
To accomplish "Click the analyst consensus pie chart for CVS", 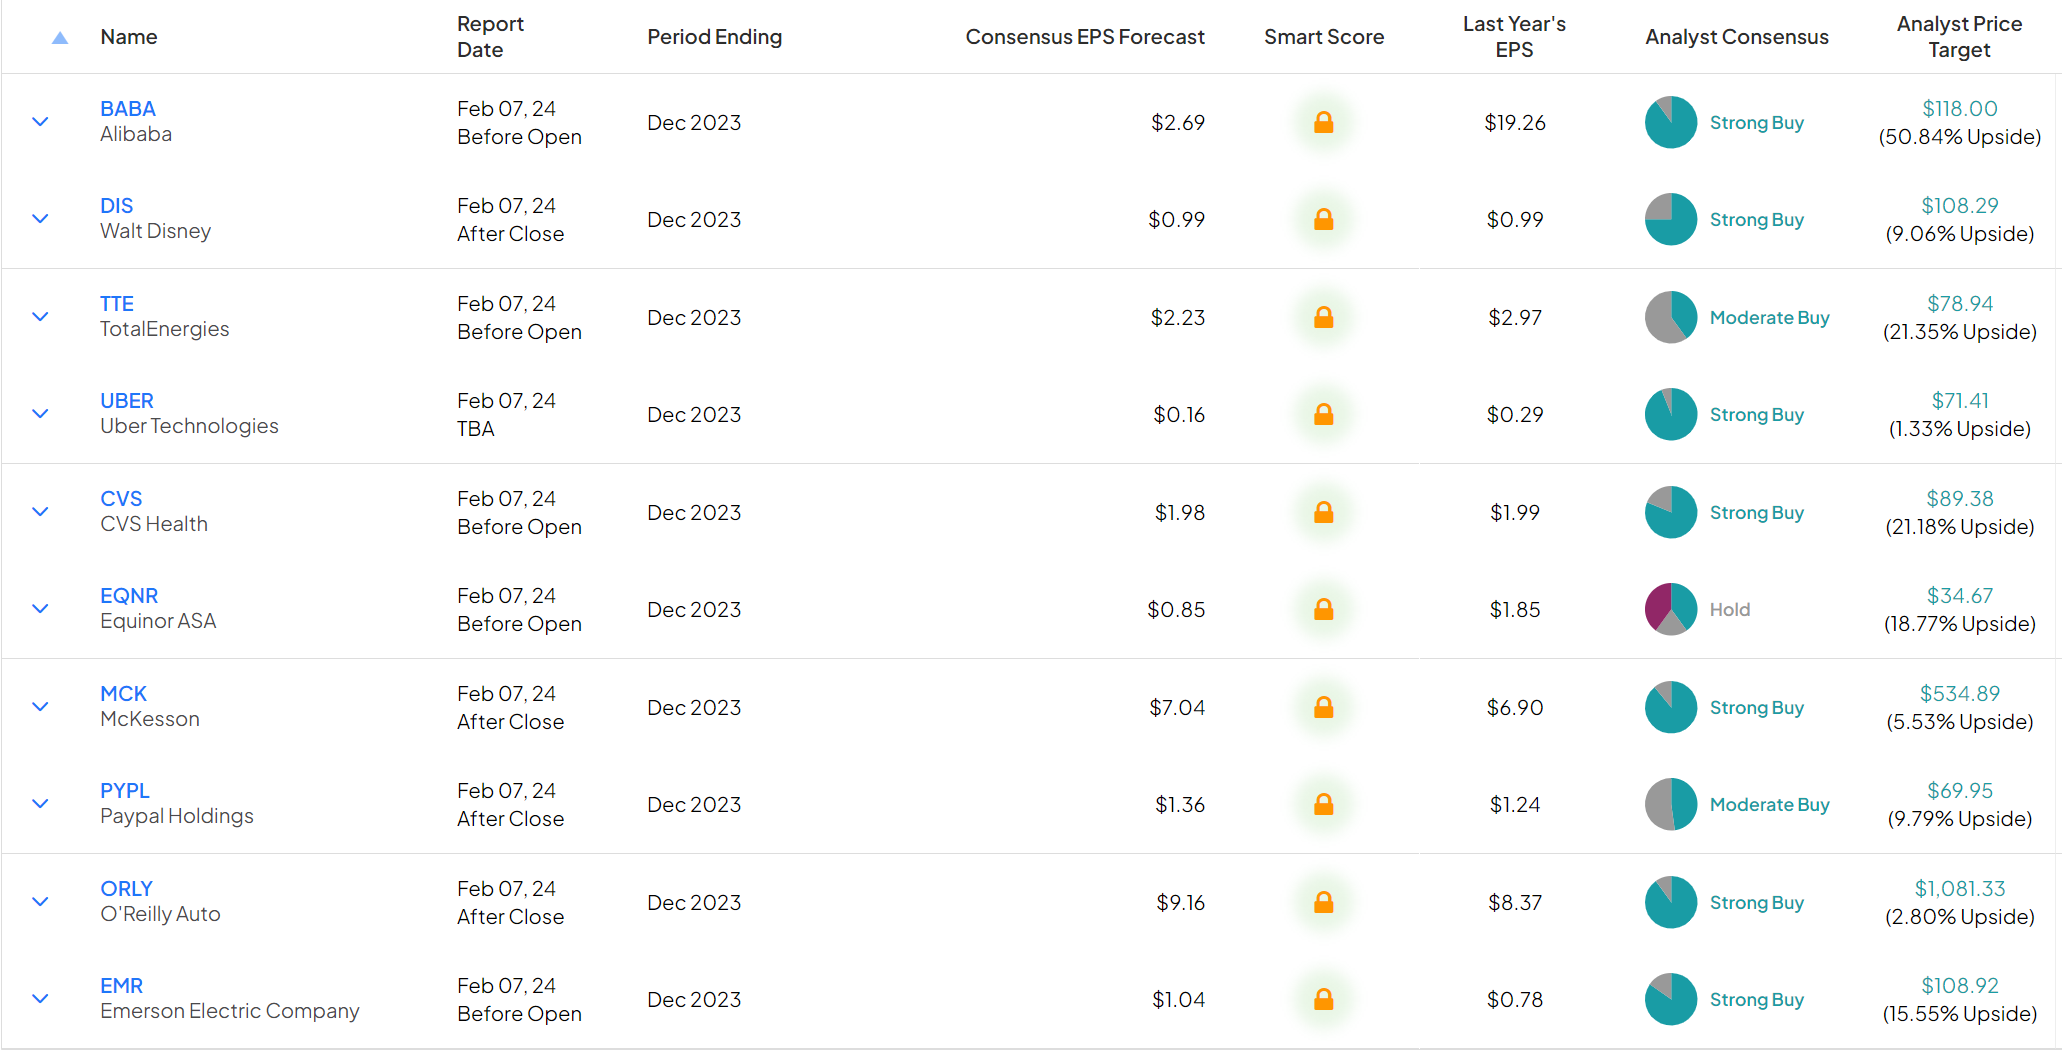I will 1671,512.
